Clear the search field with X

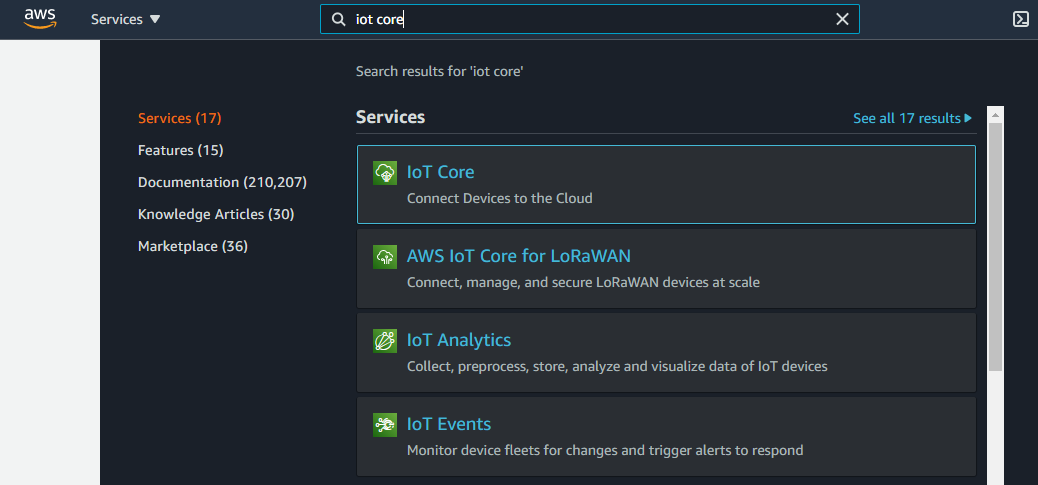tap(842, 19)
